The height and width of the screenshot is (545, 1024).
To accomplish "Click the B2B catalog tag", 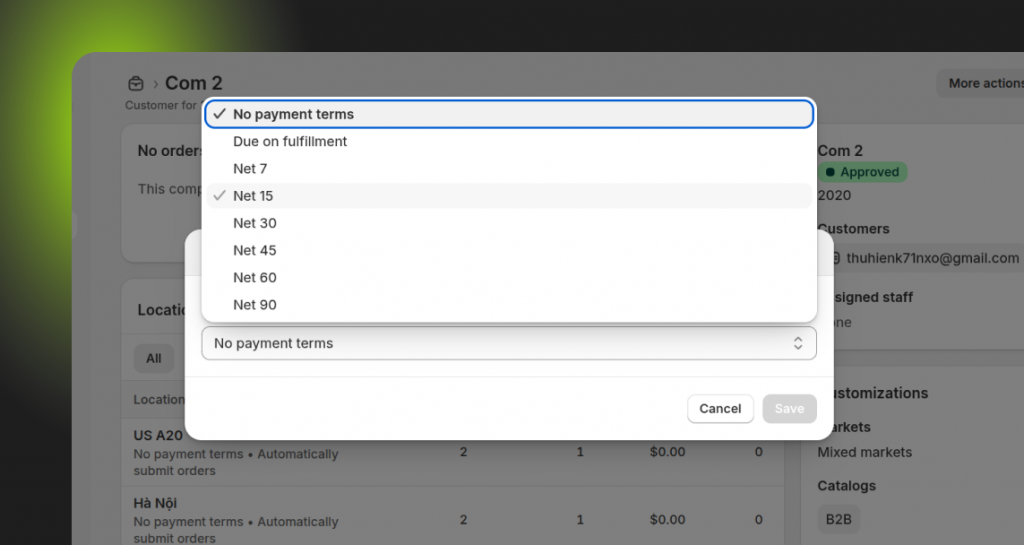I will (838, 520).
